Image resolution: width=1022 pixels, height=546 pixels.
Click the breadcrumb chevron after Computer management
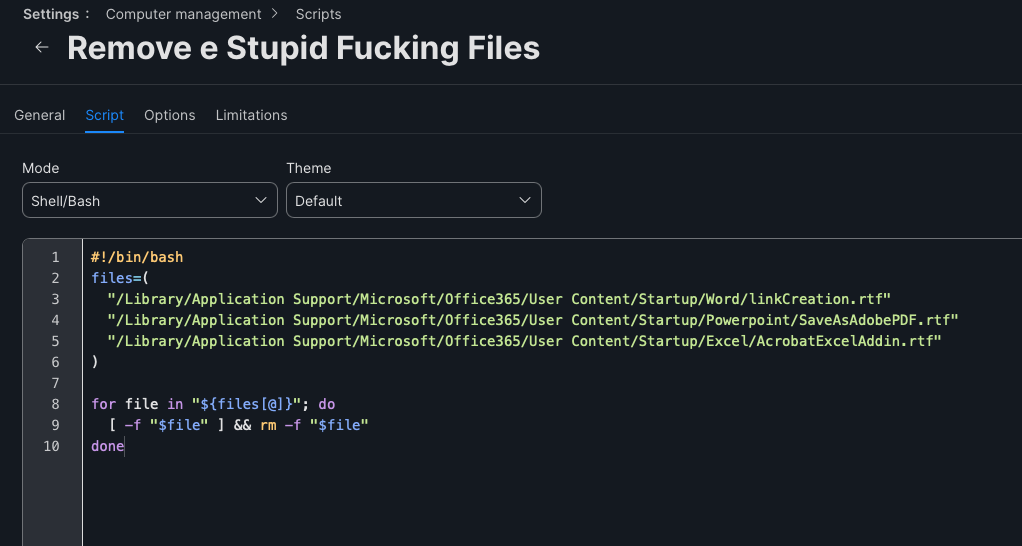coord(274,13)
